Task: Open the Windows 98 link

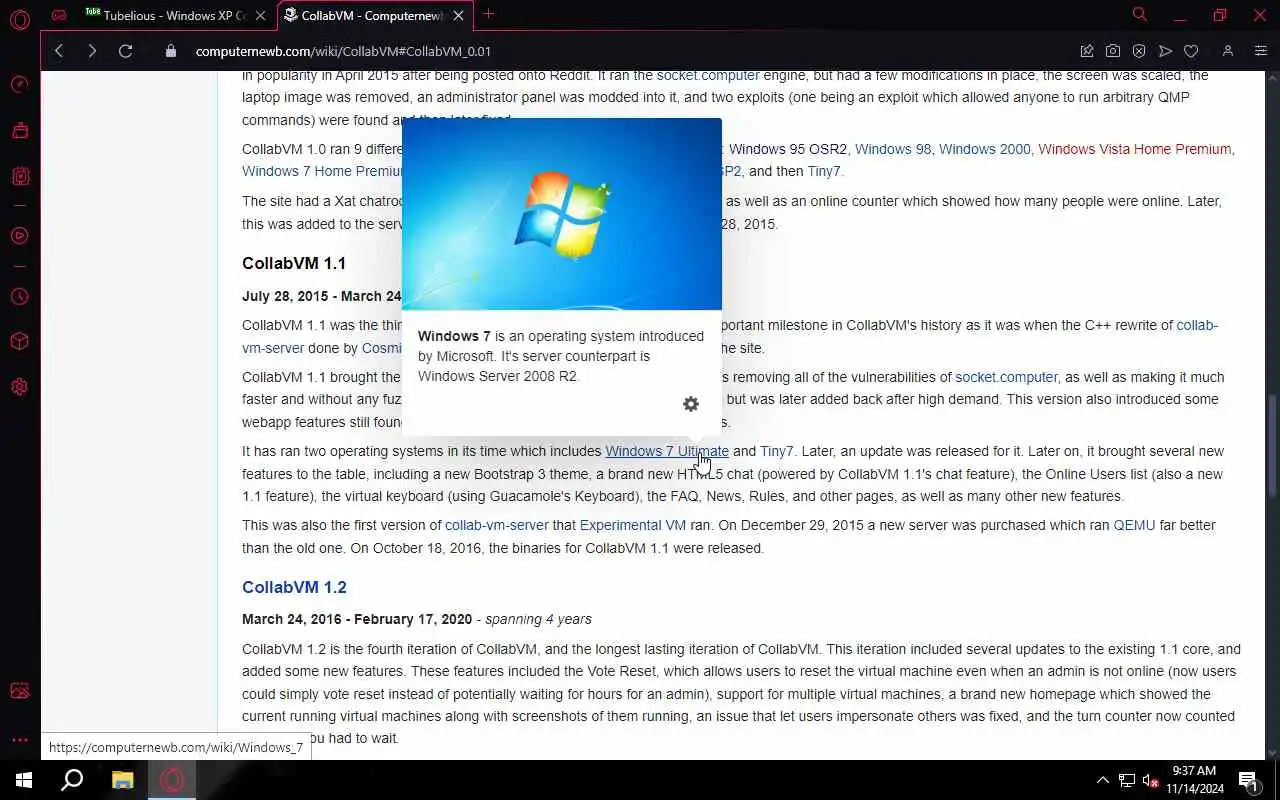Action: (x=893, y=149)
